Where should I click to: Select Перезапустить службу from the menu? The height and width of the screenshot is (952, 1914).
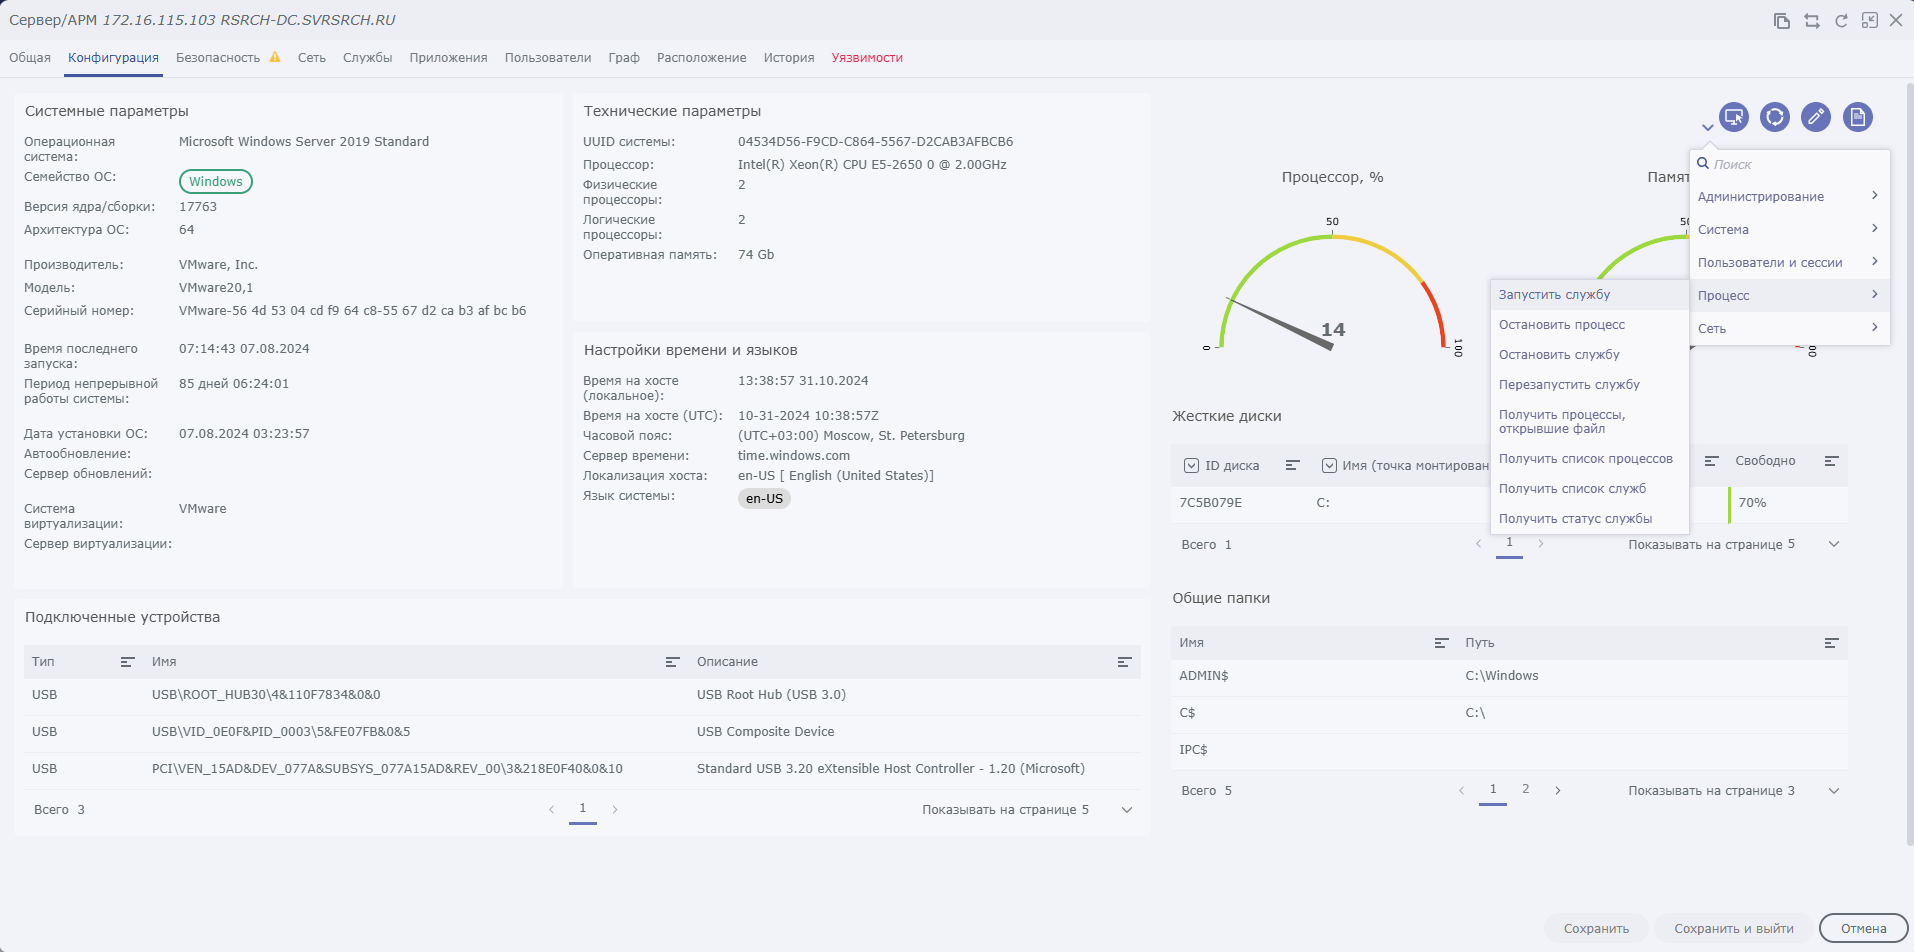[x=1569, y=385]
